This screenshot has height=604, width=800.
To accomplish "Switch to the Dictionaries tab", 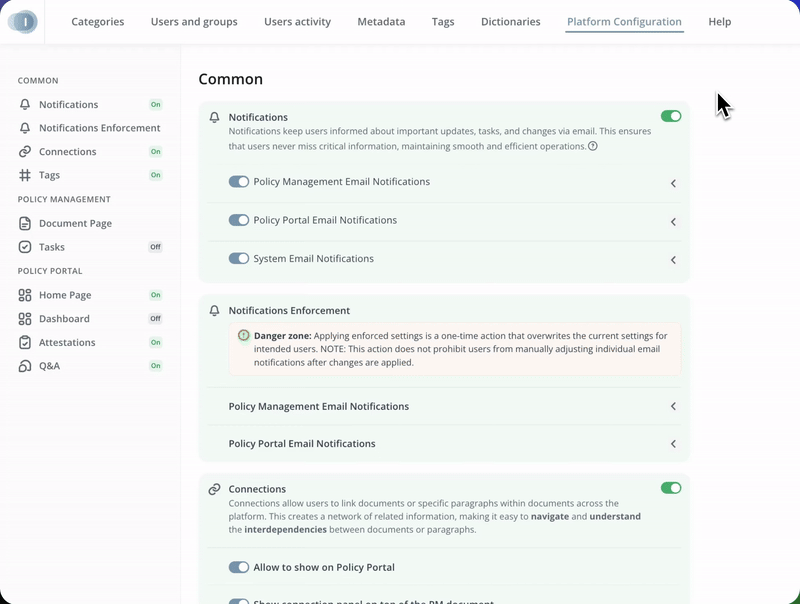I will (510, 21).
